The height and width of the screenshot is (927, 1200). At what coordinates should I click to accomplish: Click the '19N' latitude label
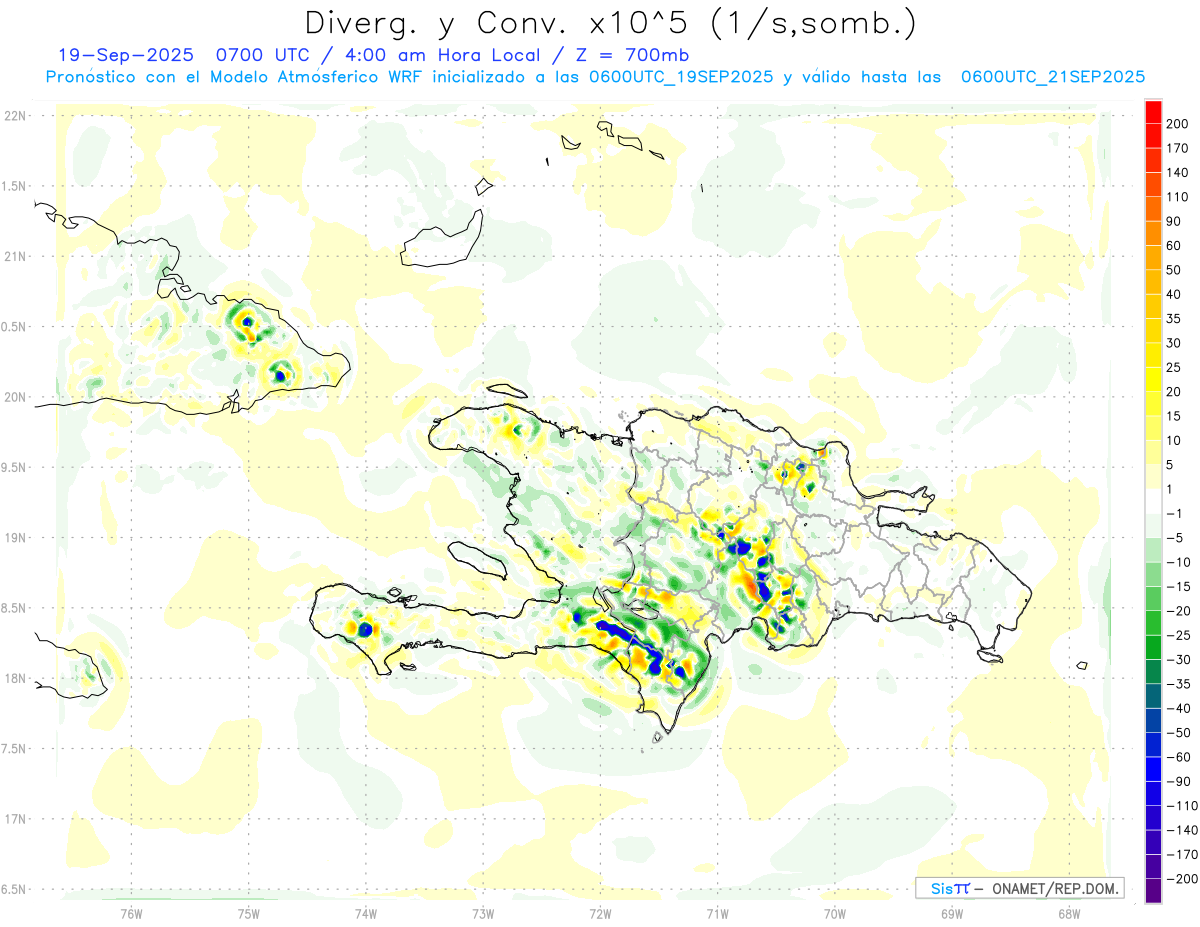(x=15, y=538)
